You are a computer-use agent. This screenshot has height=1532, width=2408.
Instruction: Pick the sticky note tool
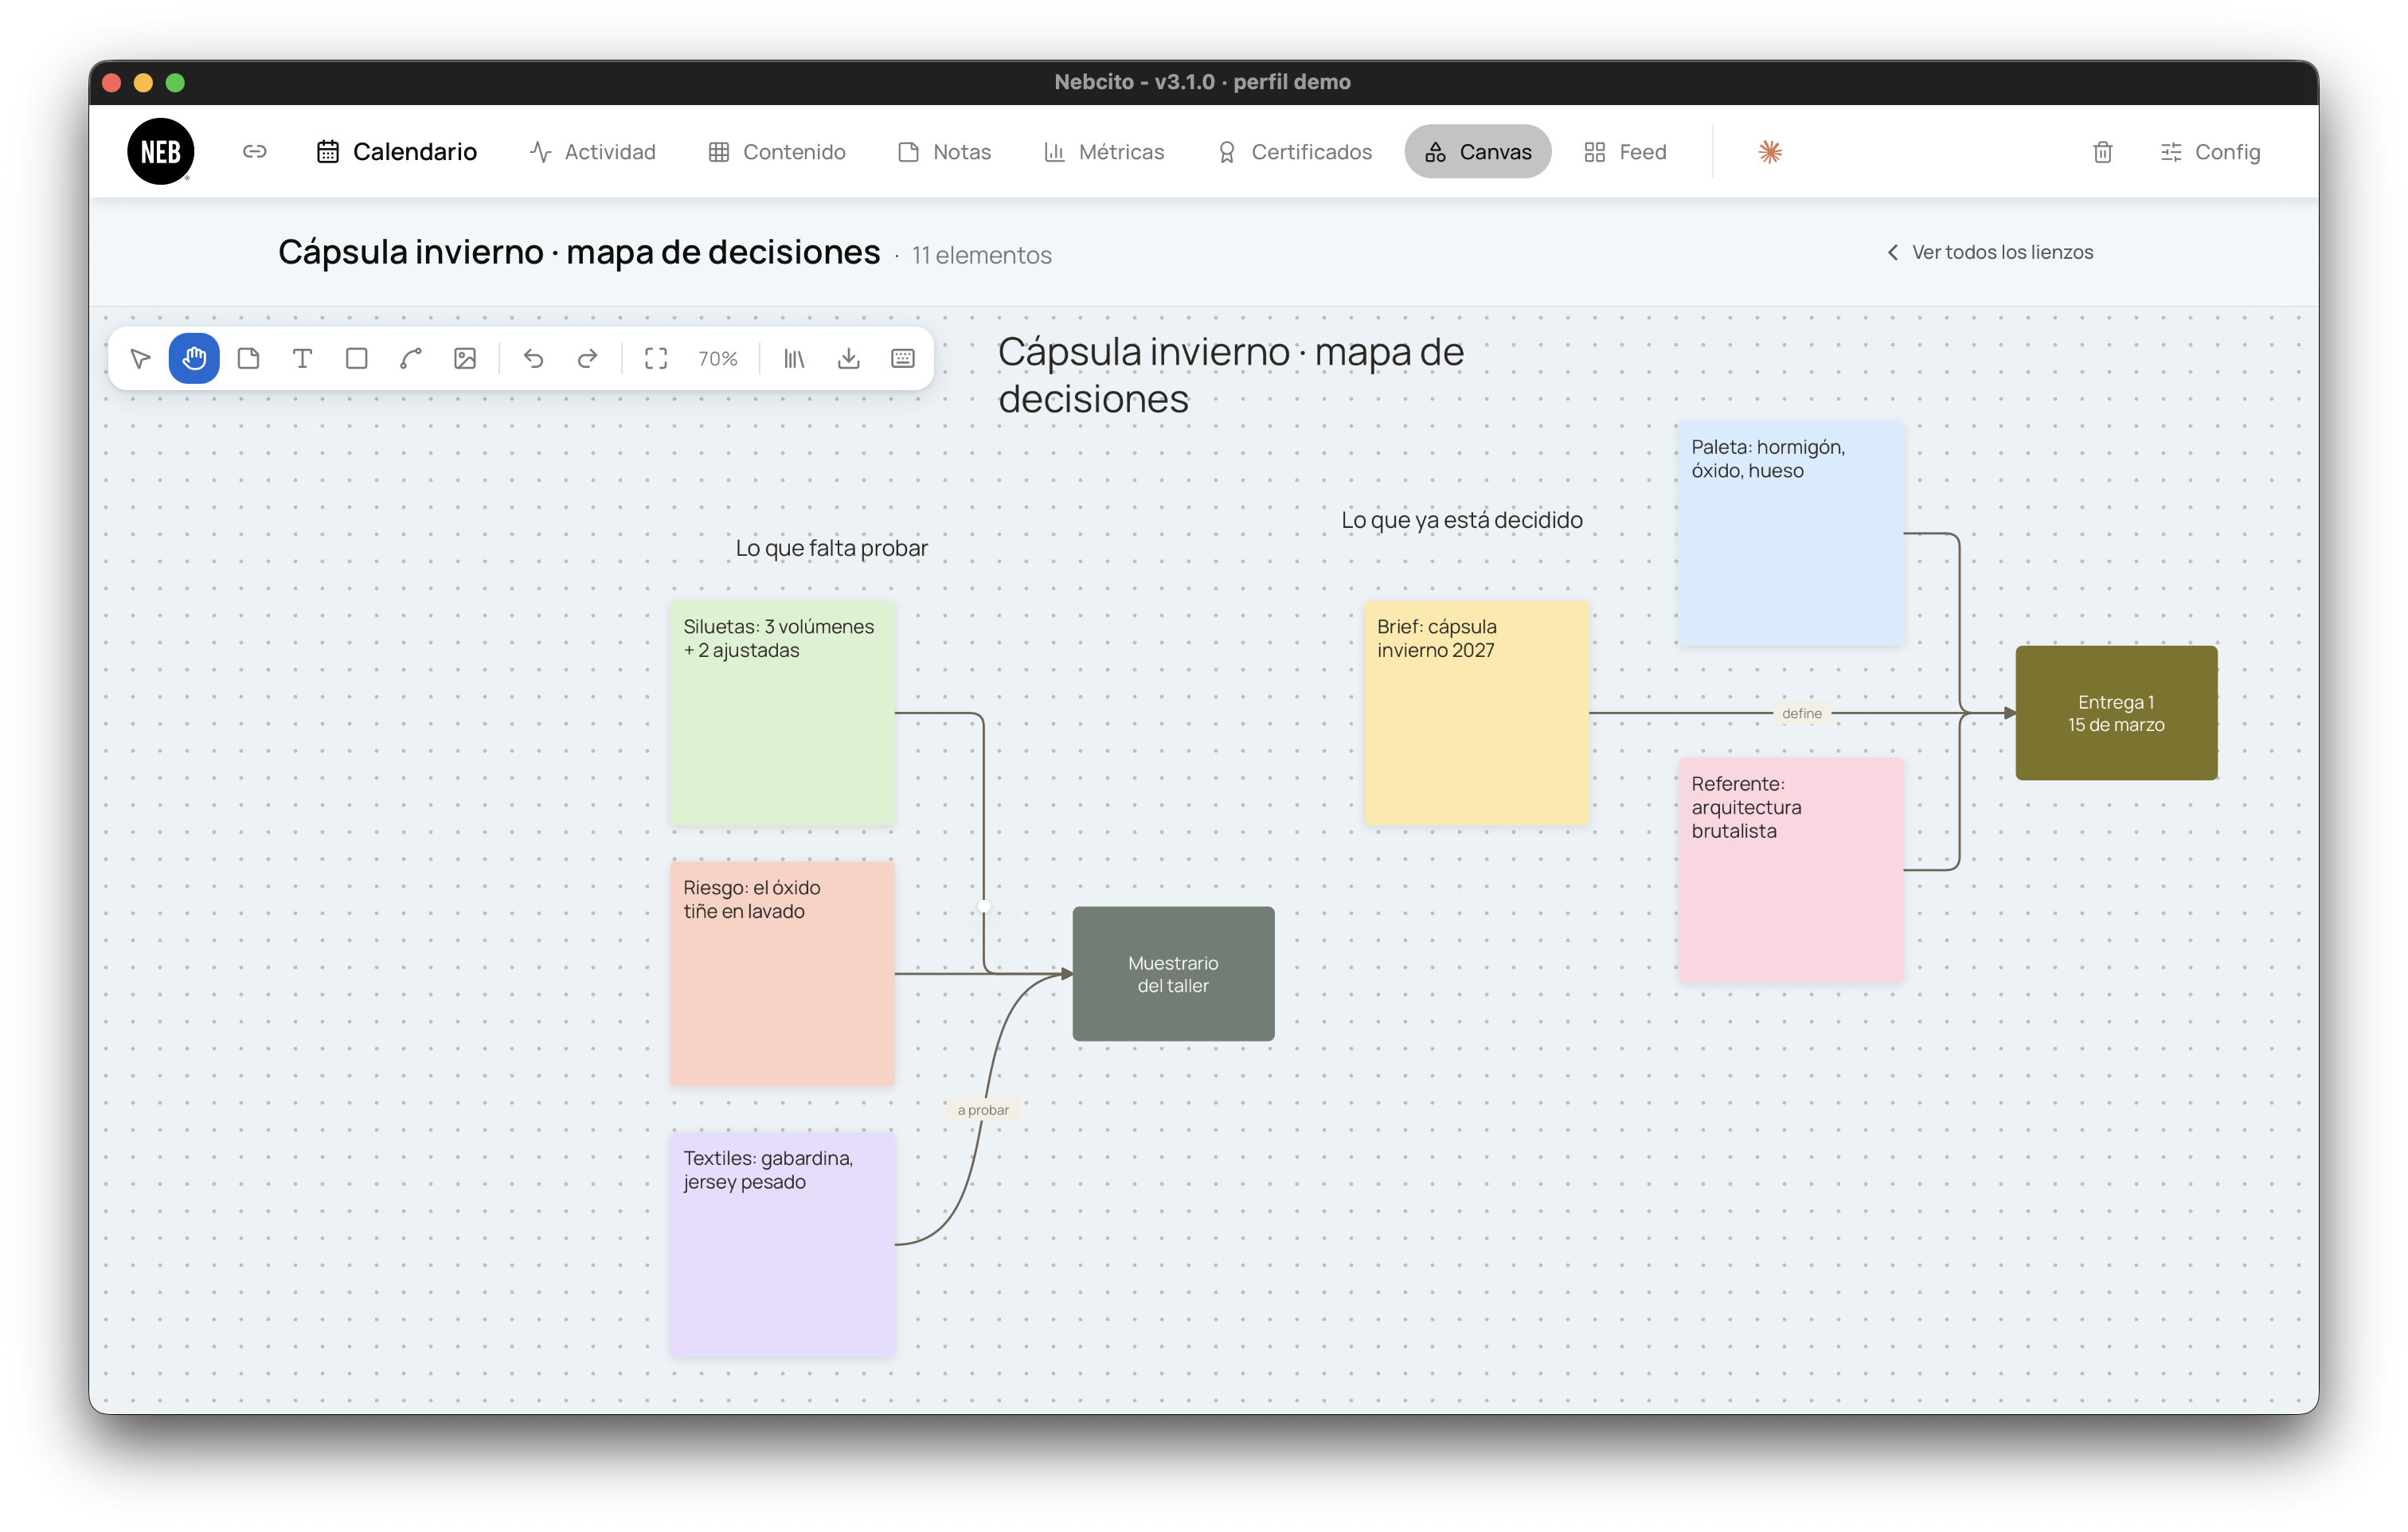tap(248, 358)
